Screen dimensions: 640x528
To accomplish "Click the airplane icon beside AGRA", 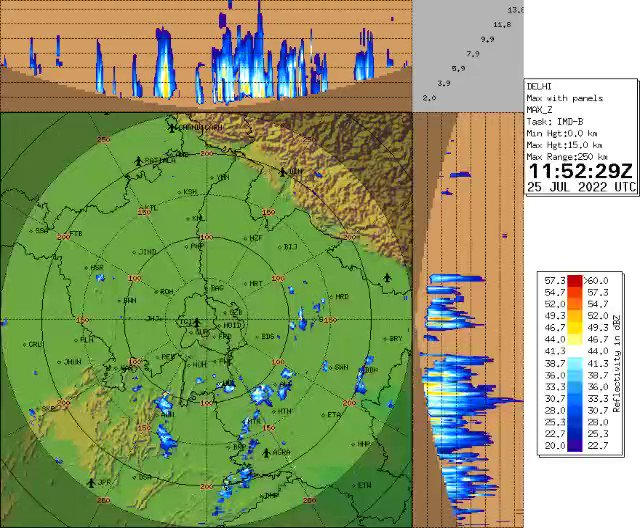I will tap(266, 452).
